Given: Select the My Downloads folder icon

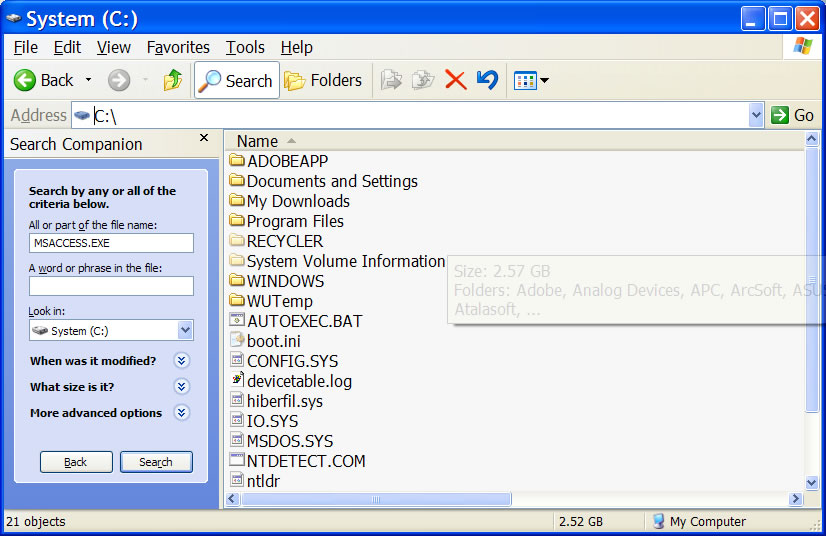Looking at the screenshot, I should pos(238,200).
